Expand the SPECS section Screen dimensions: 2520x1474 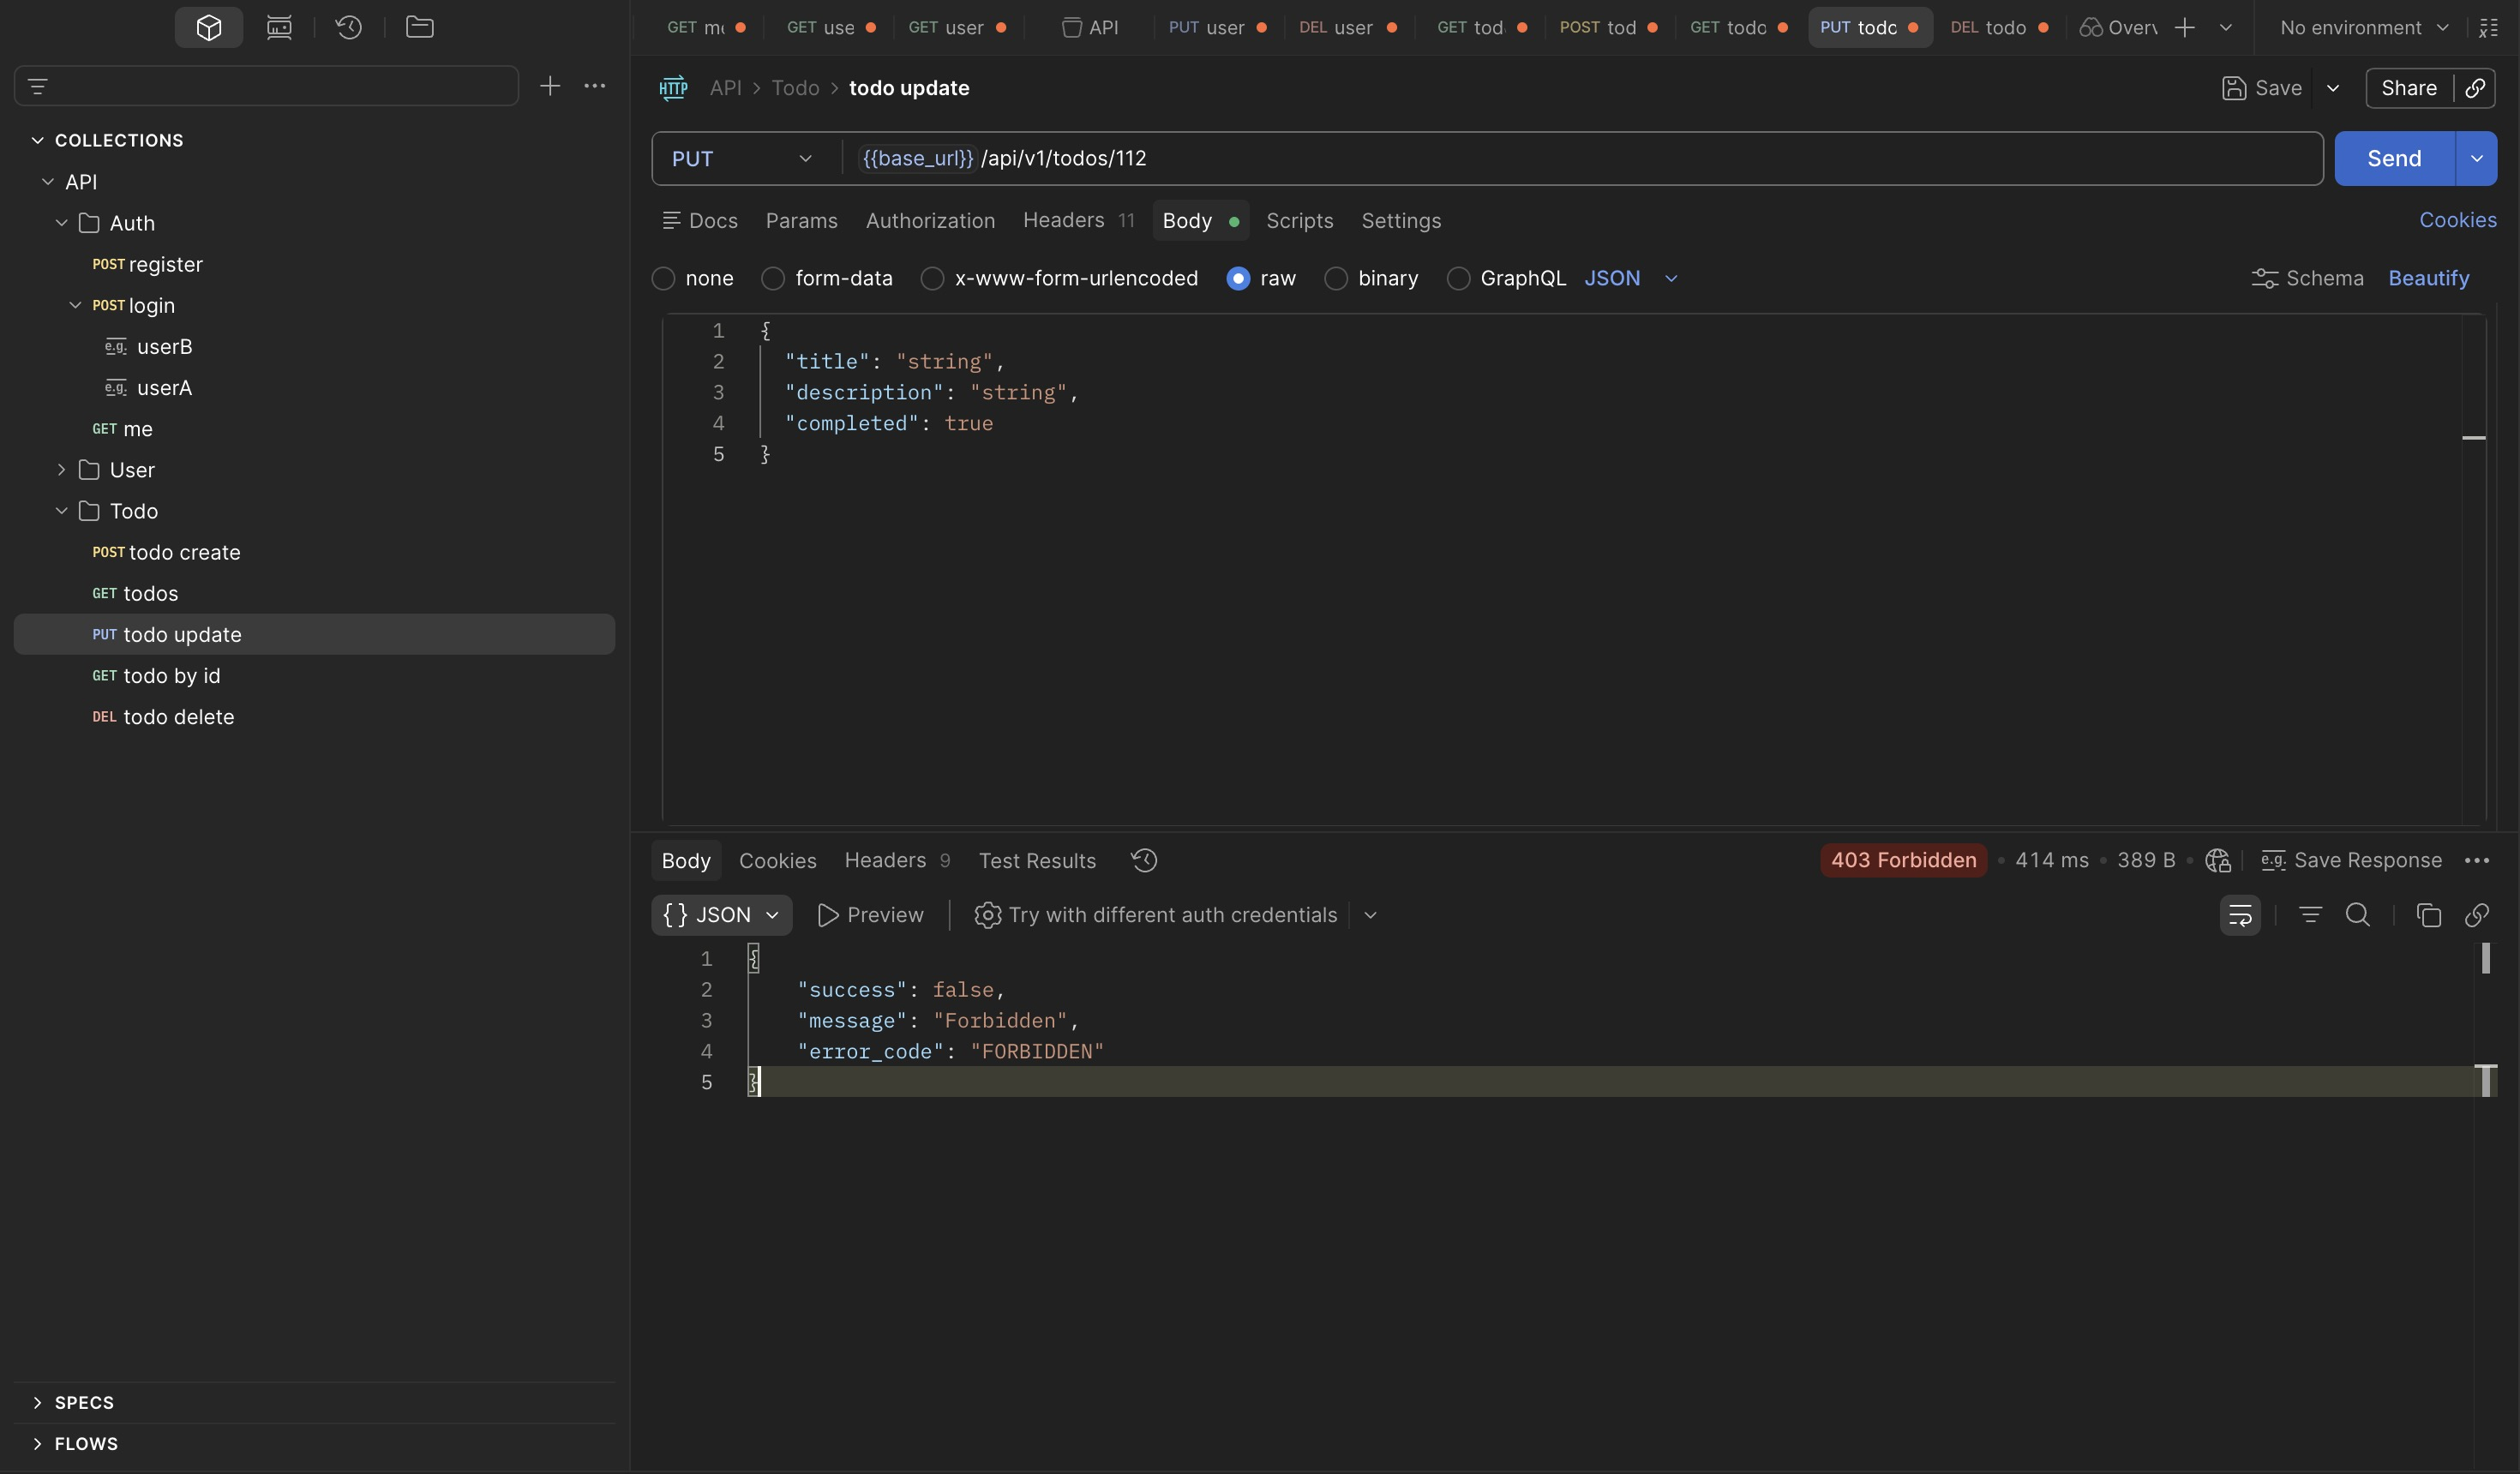pos(38,1402)
